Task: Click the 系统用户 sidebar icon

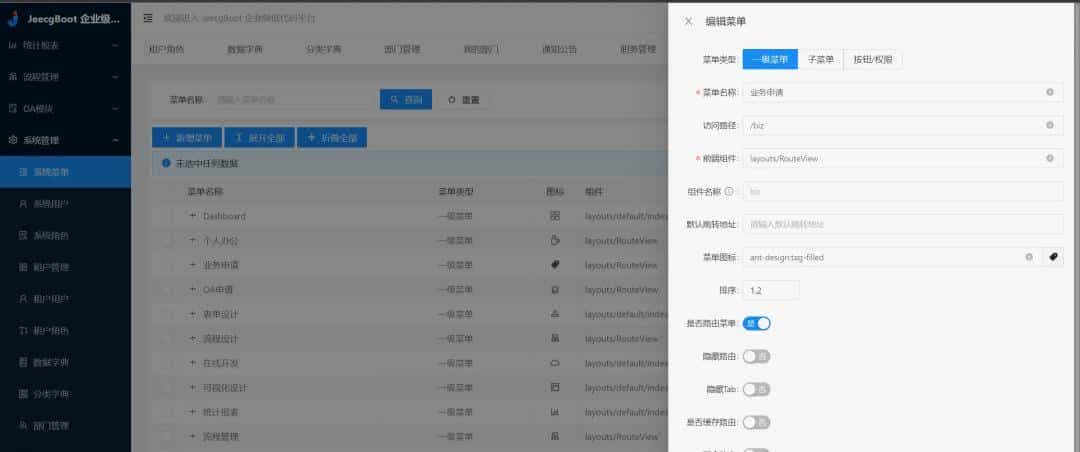Action: click(x=23, y=204)
